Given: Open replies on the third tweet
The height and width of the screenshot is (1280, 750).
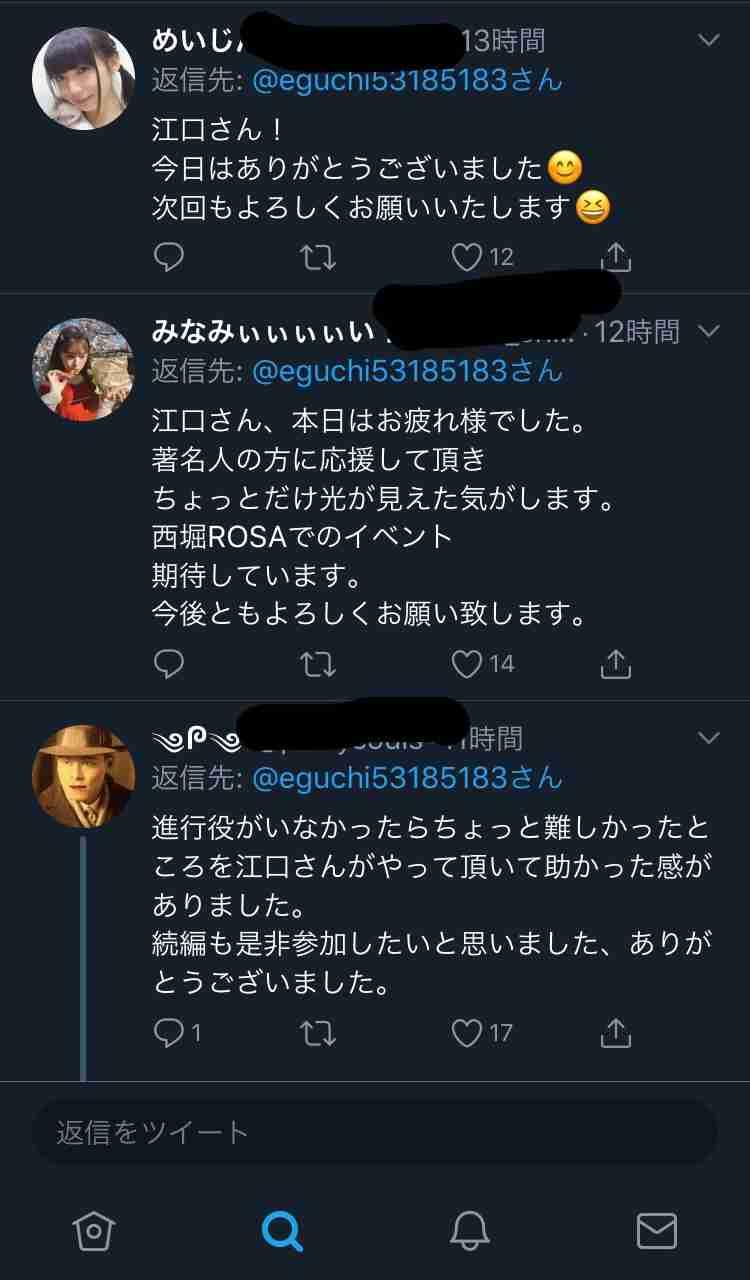Looking at the screenshot, I should tap(169, 1032).
